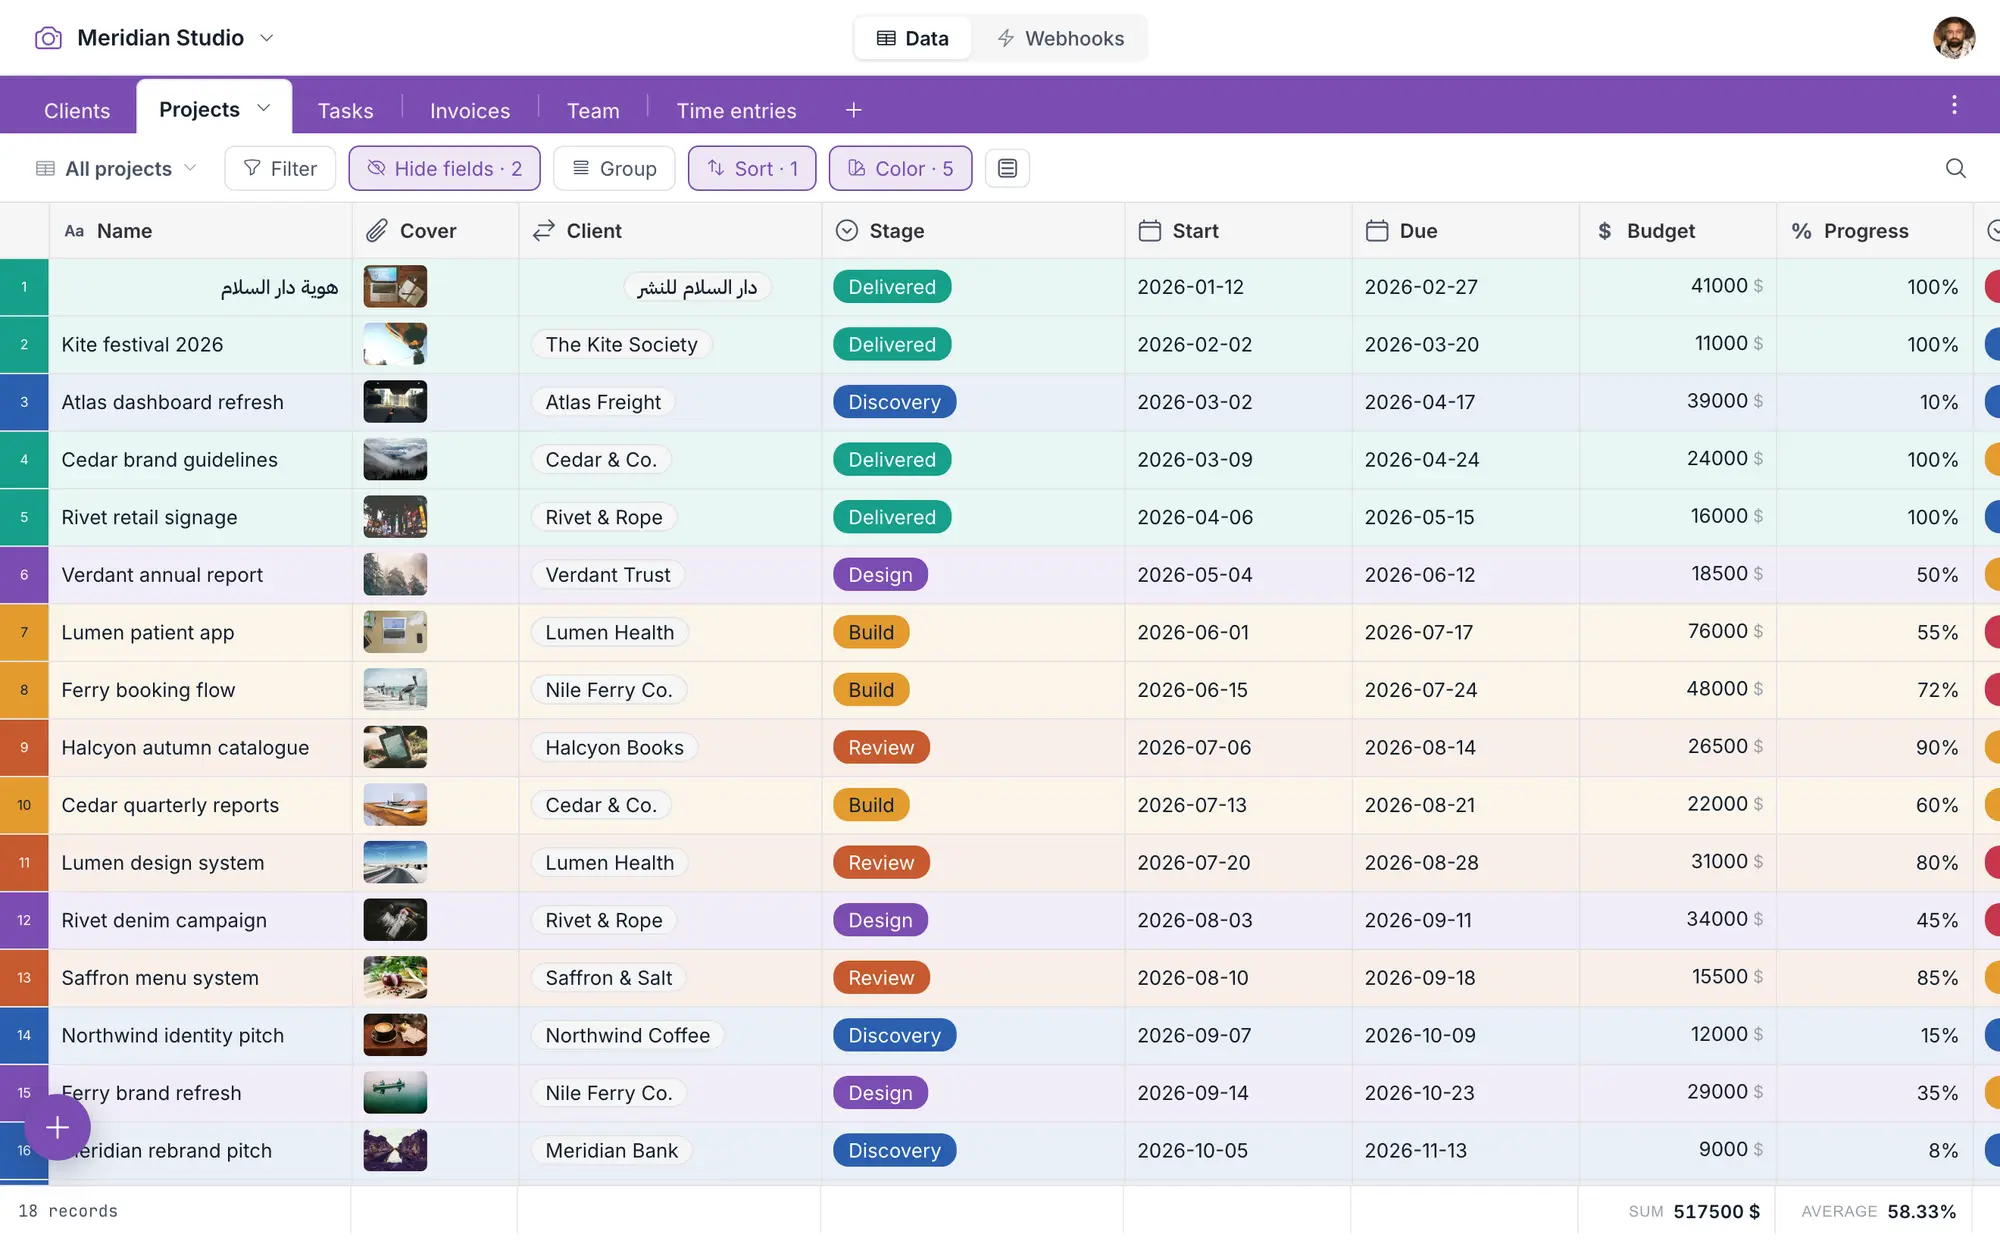The height and width of the screenshot is (1250, 2000).
Task: Open Build stage of Lumen patient app
Action: coord(871,632)
